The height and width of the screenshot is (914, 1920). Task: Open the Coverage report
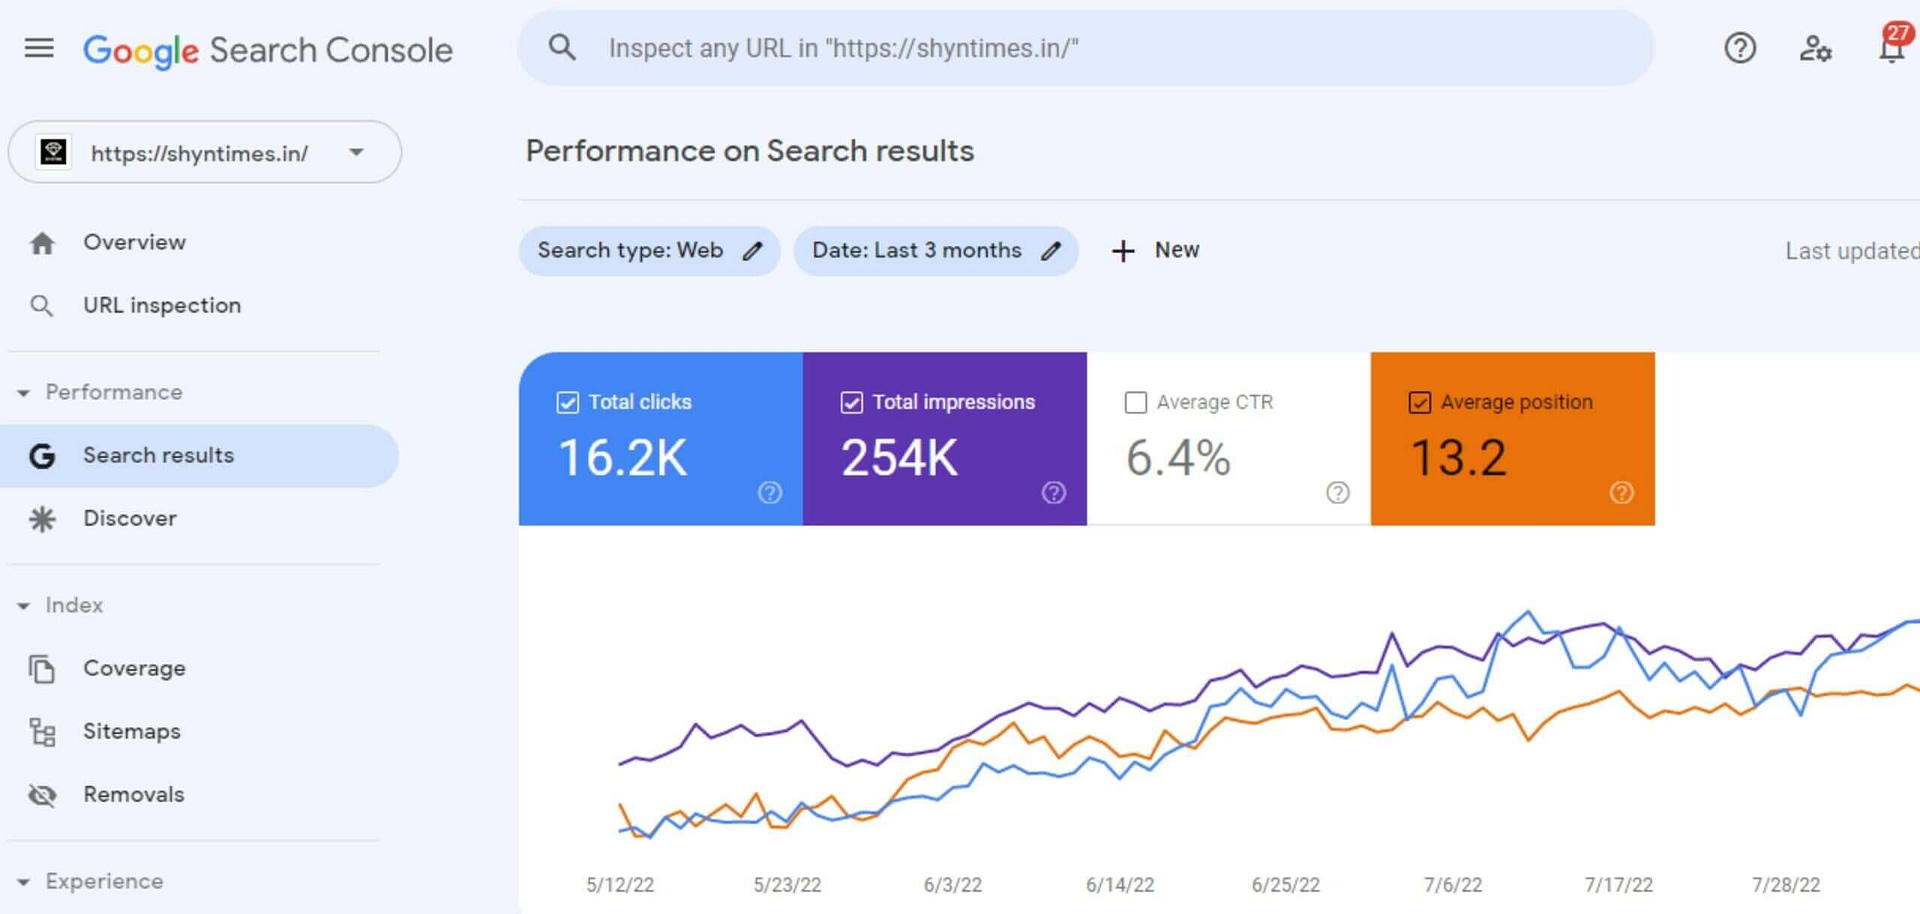pos(134,669)
